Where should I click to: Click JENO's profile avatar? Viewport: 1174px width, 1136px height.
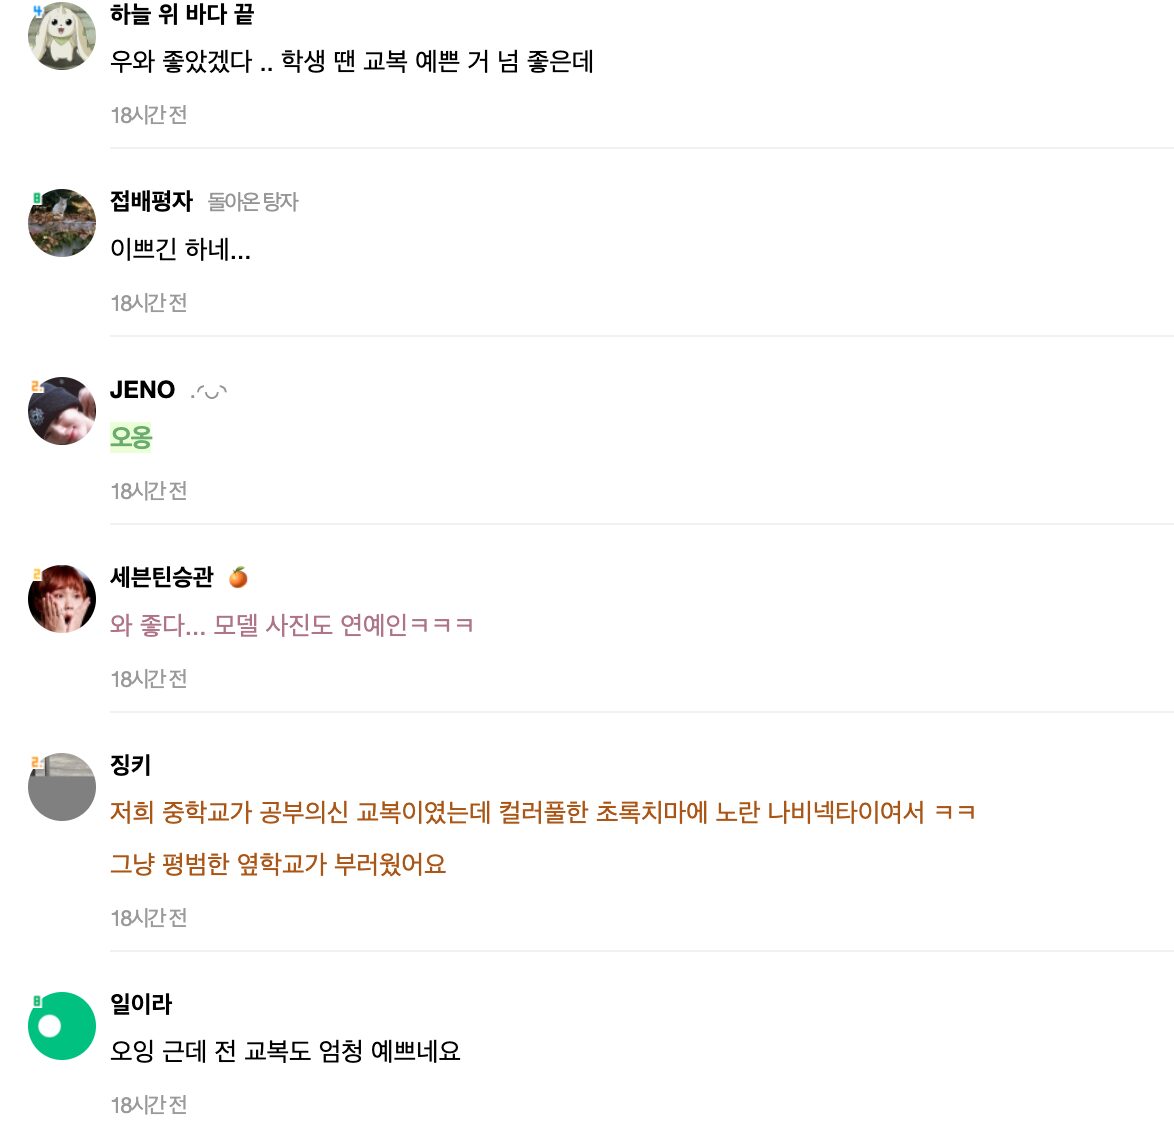click(62, 411)
